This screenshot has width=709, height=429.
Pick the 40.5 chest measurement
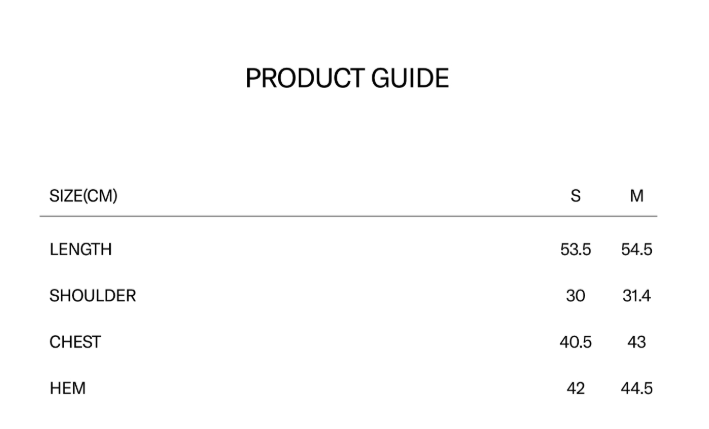tap(575, 342)
